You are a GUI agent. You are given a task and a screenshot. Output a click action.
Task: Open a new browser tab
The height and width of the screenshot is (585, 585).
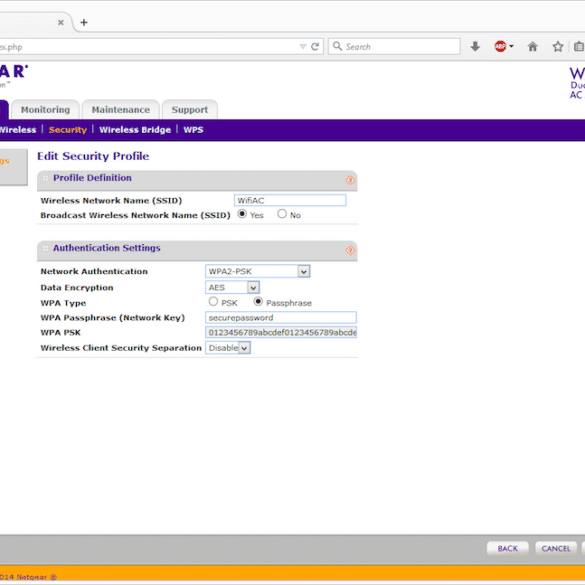coord(84,23)
